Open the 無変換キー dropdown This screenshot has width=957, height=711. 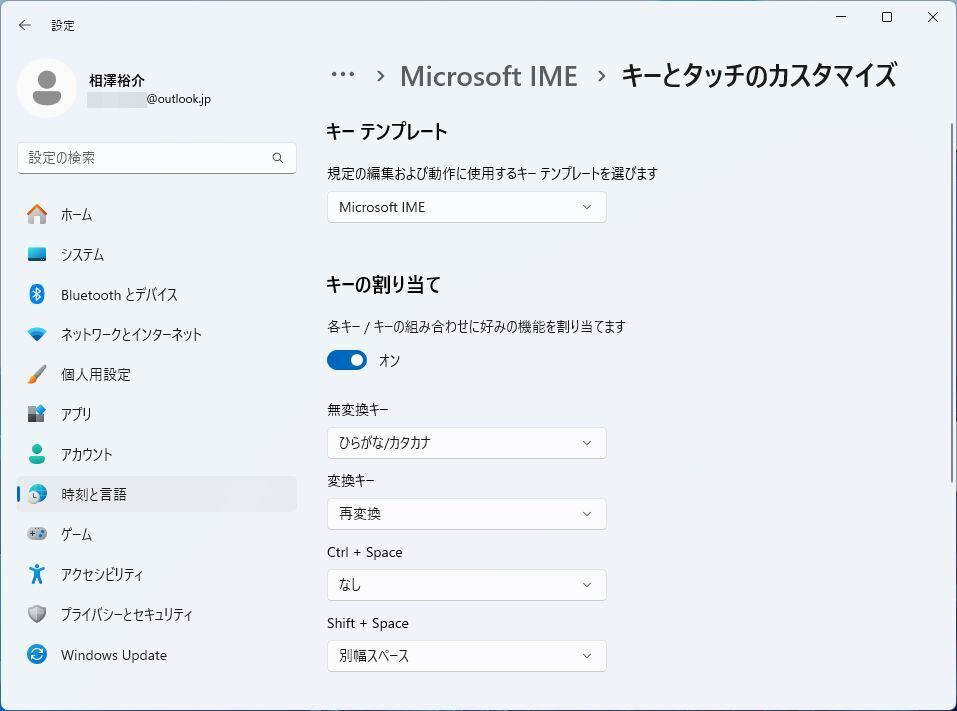click(466, 443)
